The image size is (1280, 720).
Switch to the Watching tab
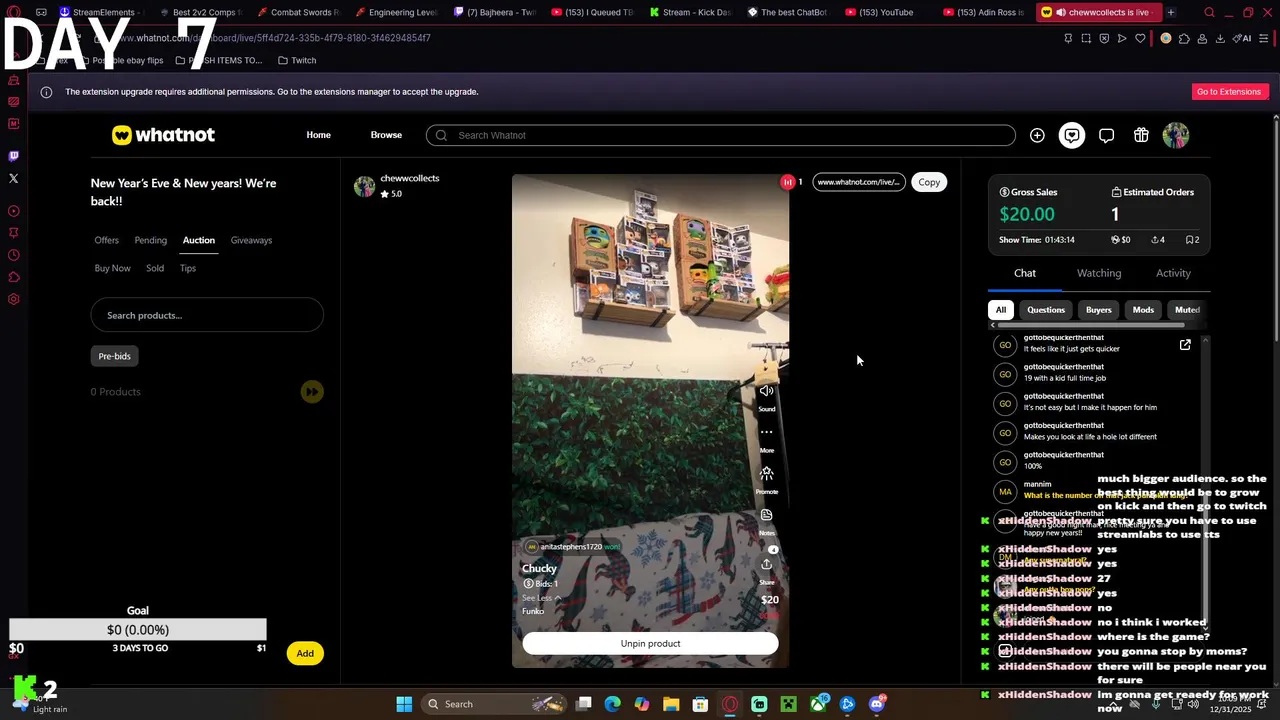[x=1099, y=273]
